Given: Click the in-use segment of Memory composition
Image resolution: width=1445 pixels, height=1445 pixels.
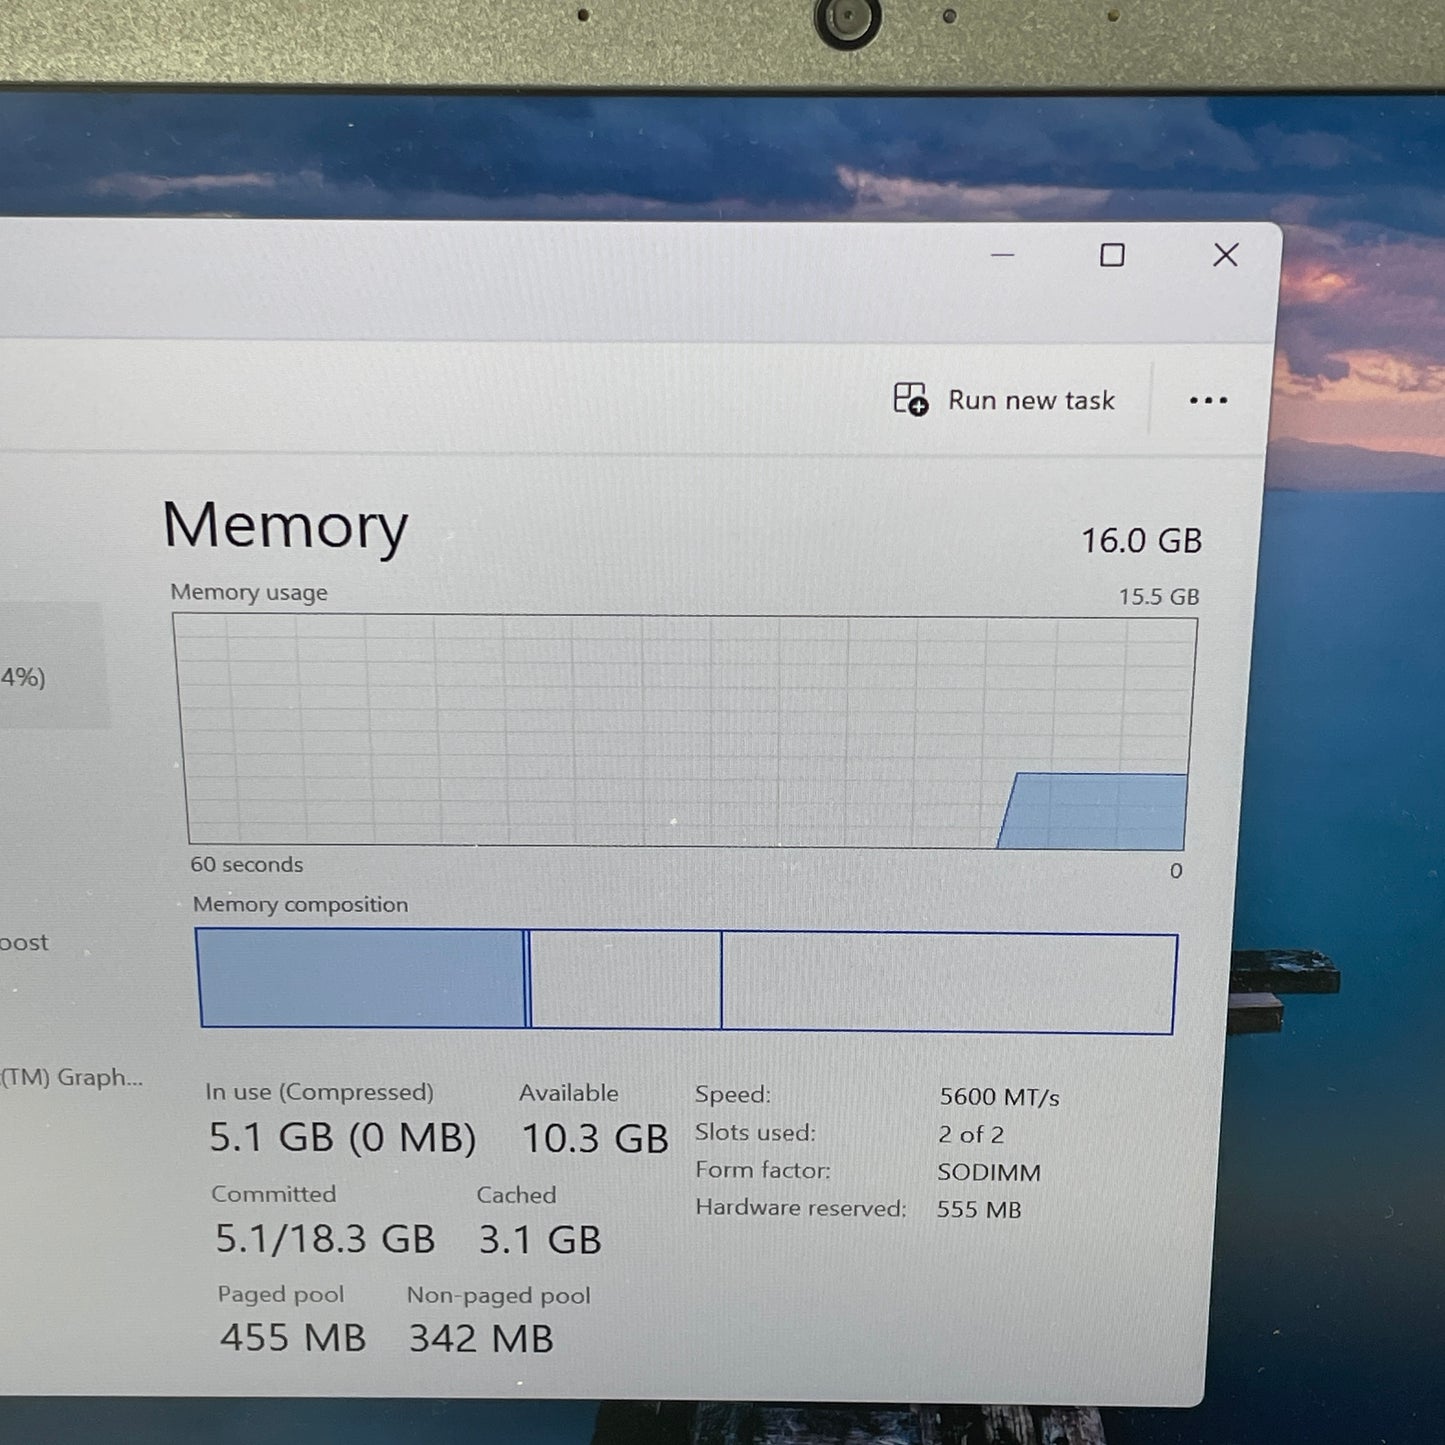Looking at the screenshot, I should (x=361, y=978).
